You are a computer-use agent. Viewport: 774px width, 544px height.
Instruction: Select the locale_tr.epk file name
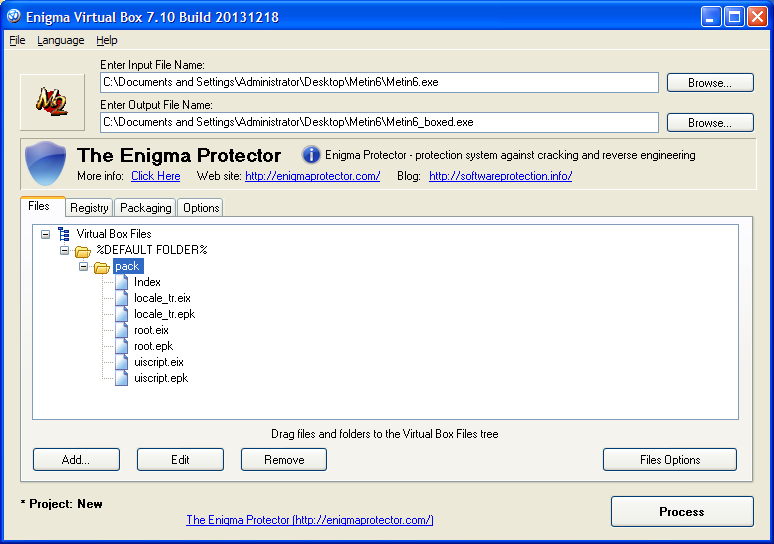point(164,314)
